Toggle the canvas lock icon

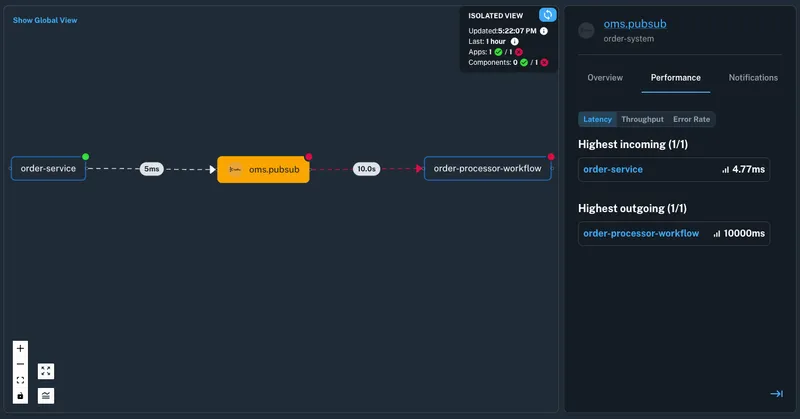coord(20,396)
